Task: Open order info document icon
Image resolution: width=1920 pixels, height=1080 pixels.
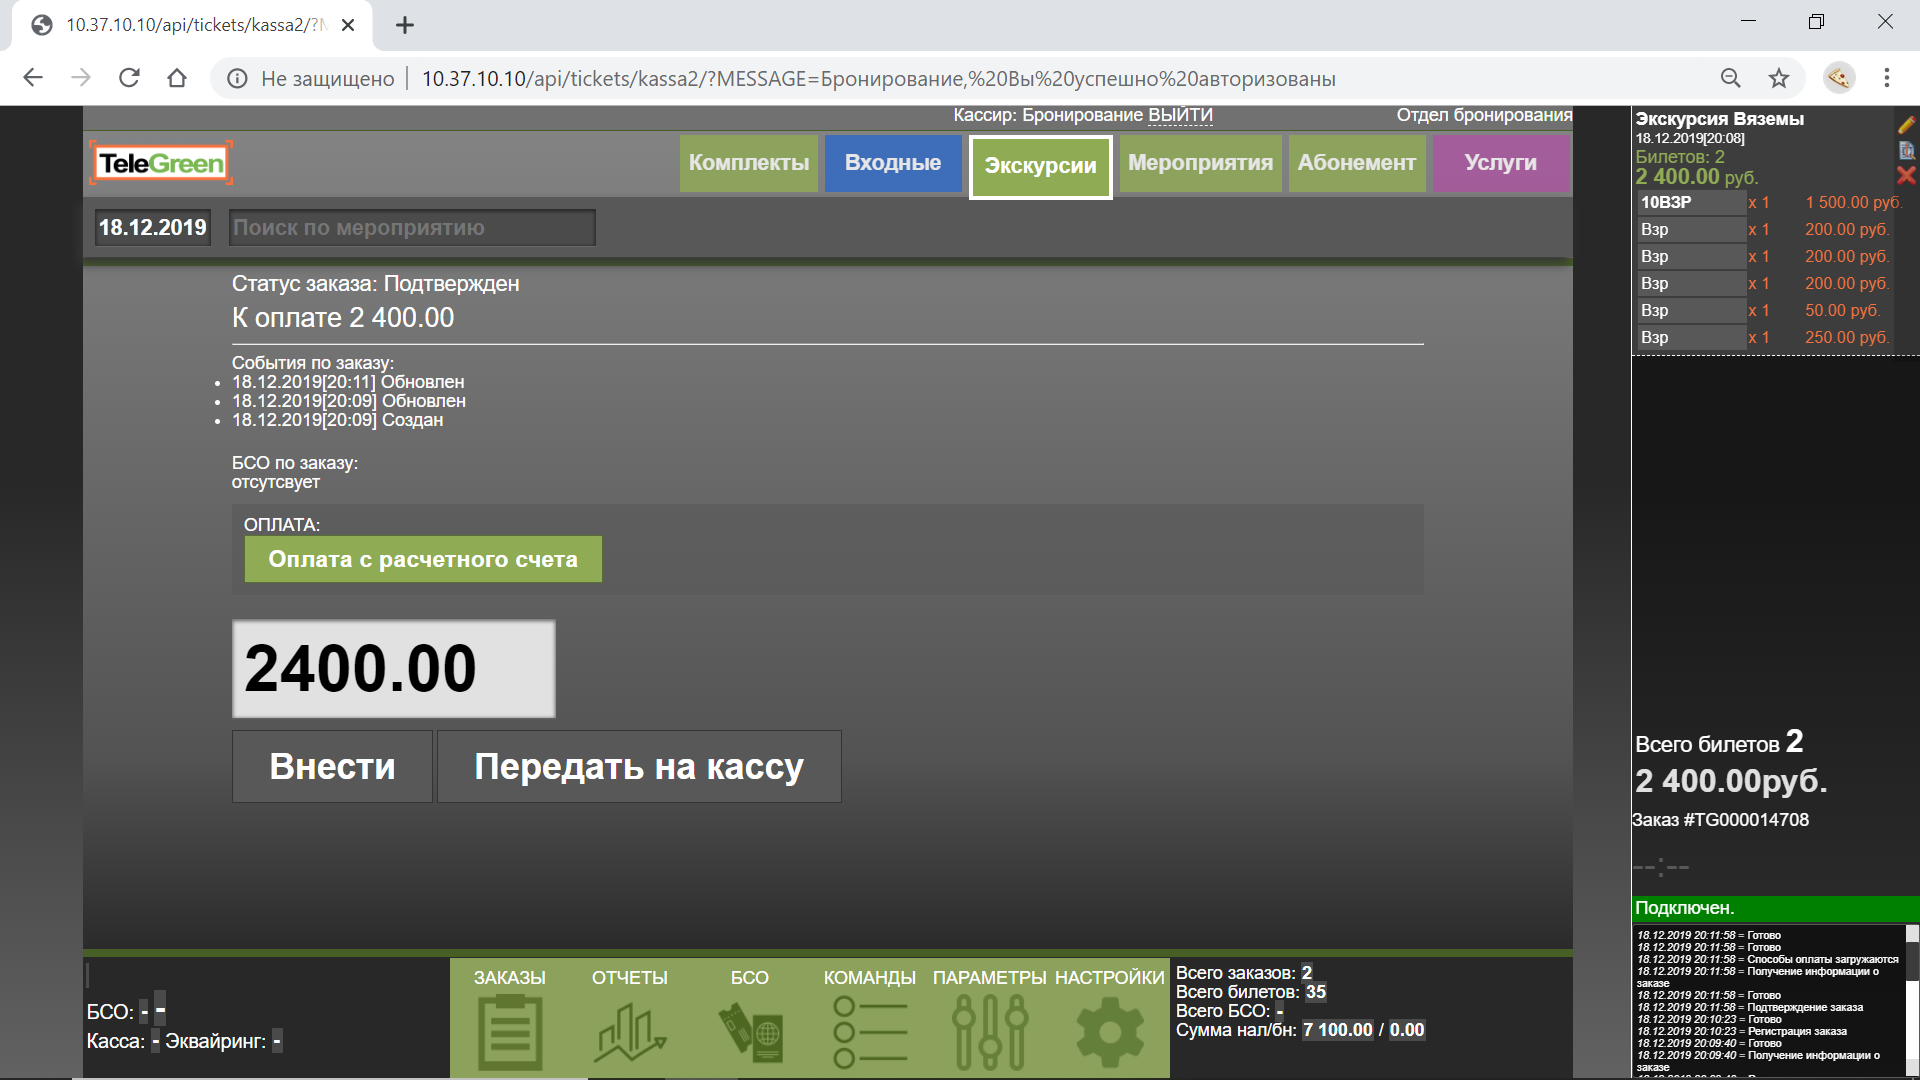Action: tap(1906, 151)
